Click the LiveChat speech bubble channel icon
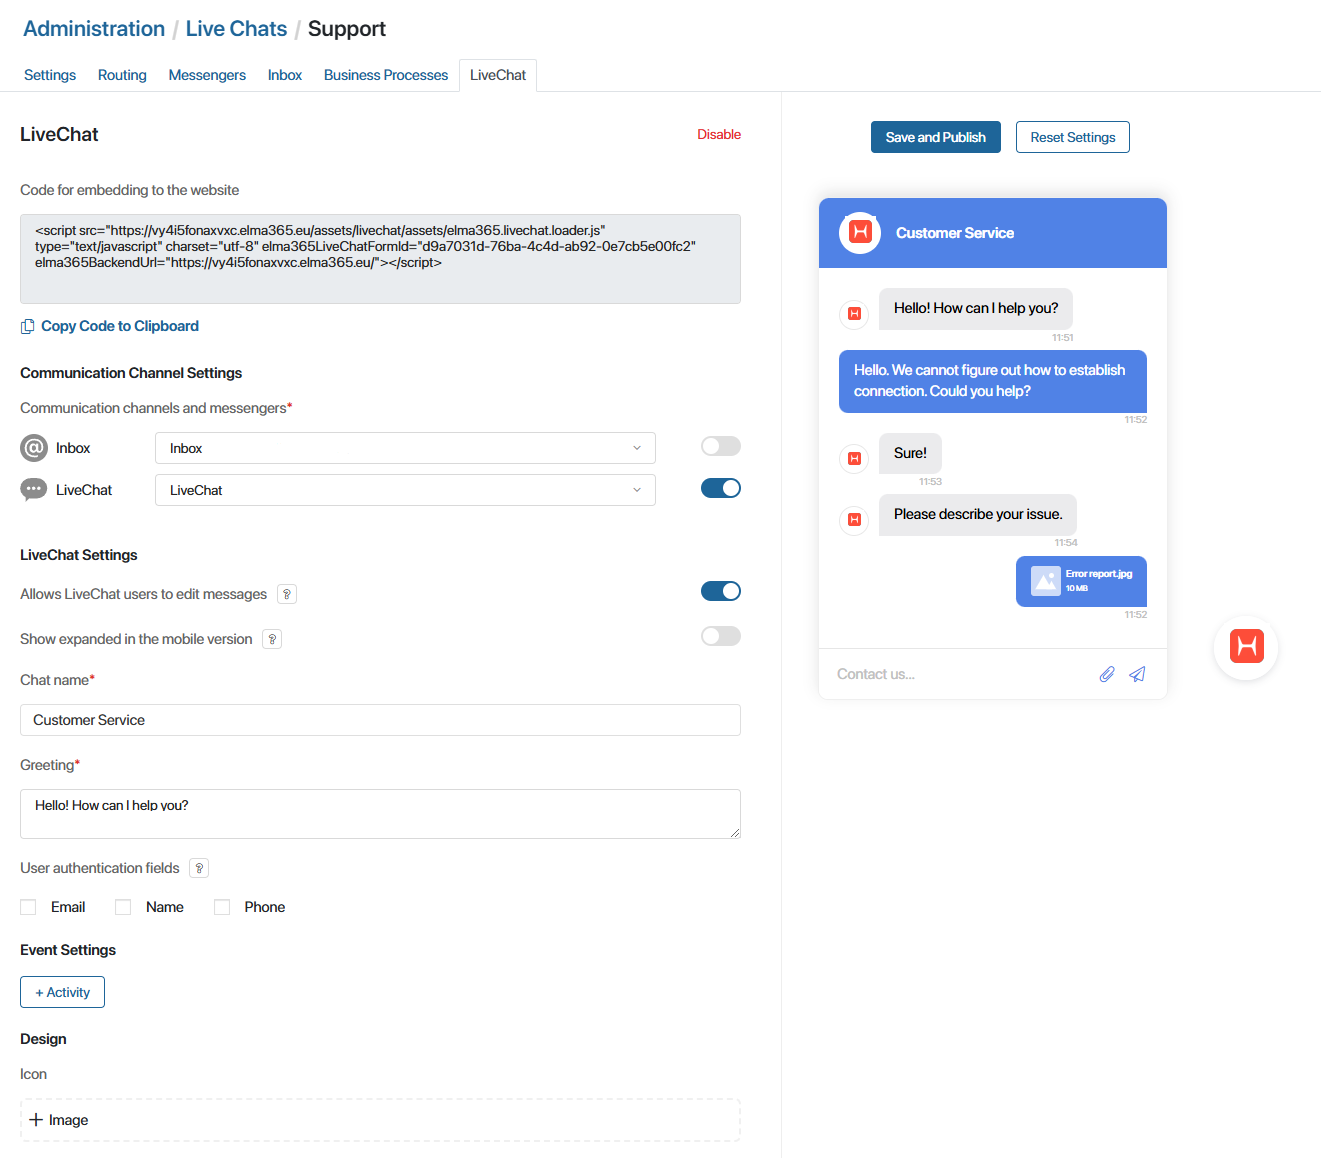Viewport: 1321px width, 1158px height. [34, 490]
